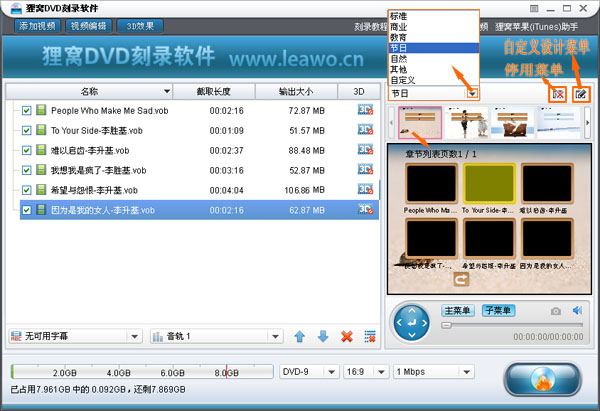
Task: Sort by the 截取长度 column header
Action: point(214,91)
